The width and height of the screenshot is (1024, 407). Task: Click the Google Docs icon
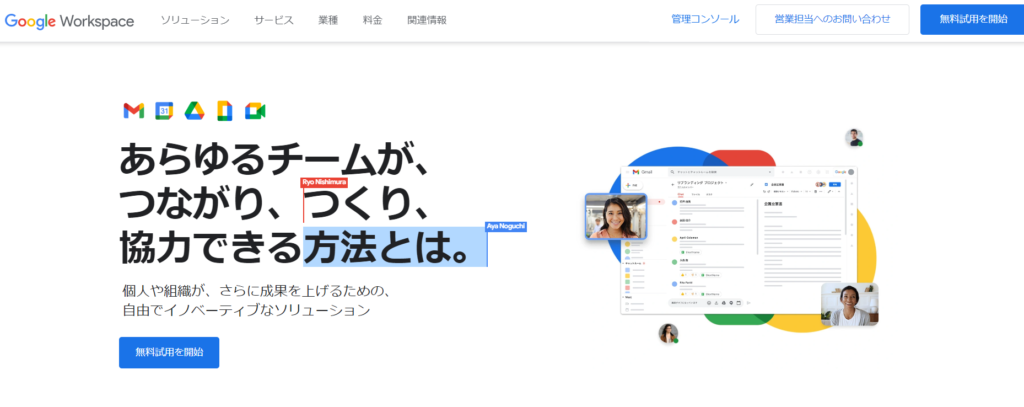[x=225, y=111]
